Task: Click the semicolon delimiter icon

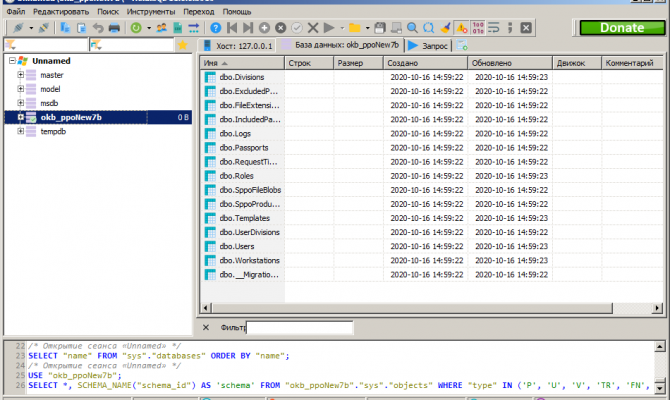Action: coord(510,28)
